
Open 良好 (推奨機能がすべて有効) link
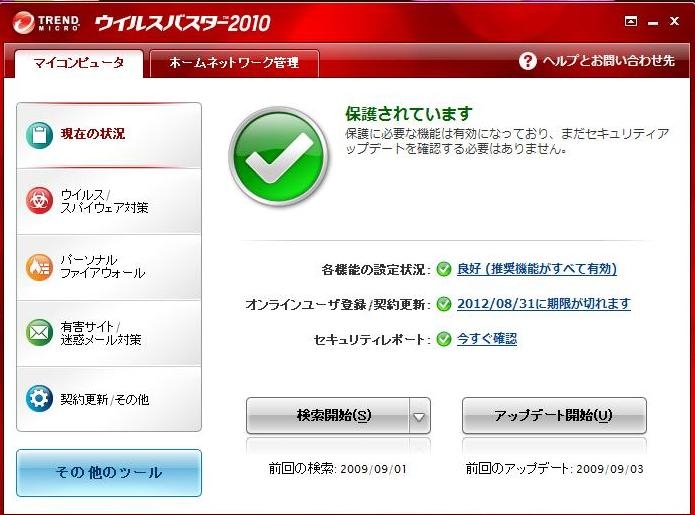coord(537,269)
